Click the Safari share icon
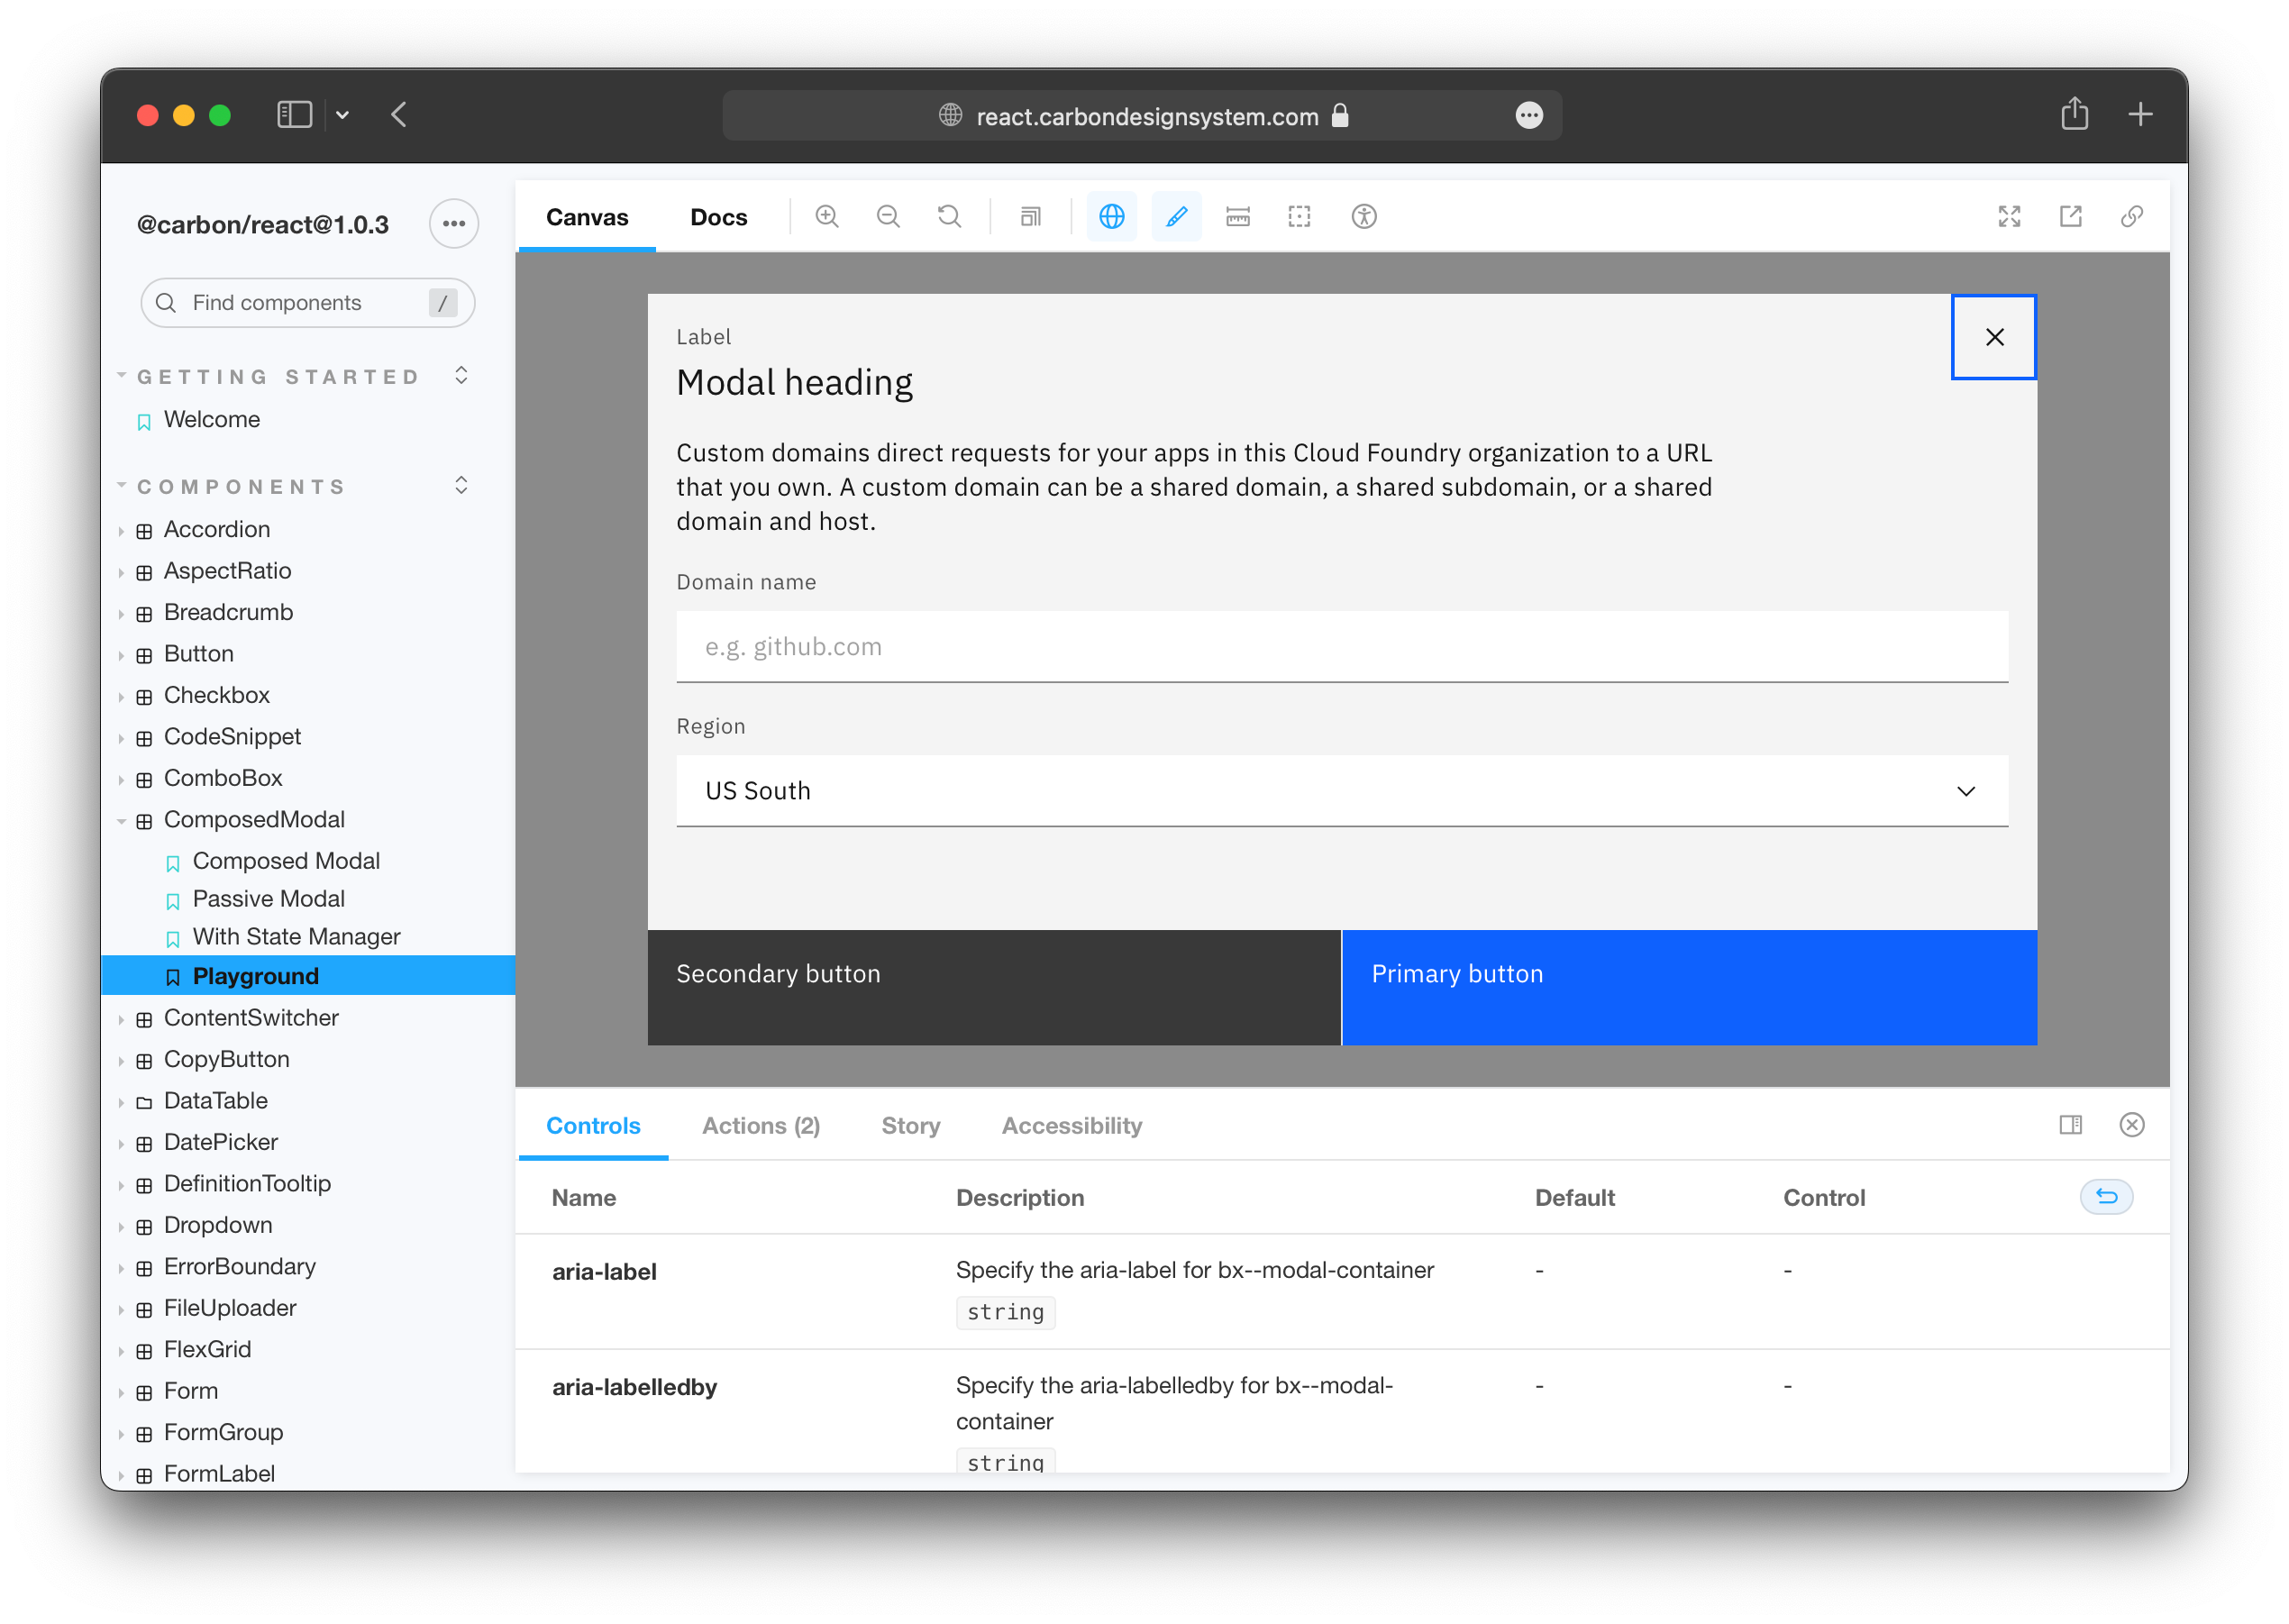The height and width of the screenshot is (1624, 2289). pyautogui.click(x=2074, y=114)
